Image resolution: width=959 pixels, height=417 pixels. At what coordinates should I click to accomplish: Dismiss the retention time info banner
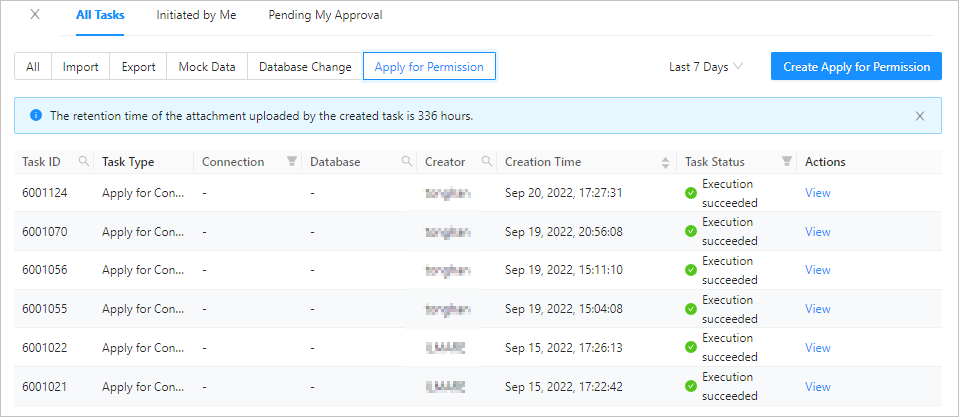pos(920,116)
